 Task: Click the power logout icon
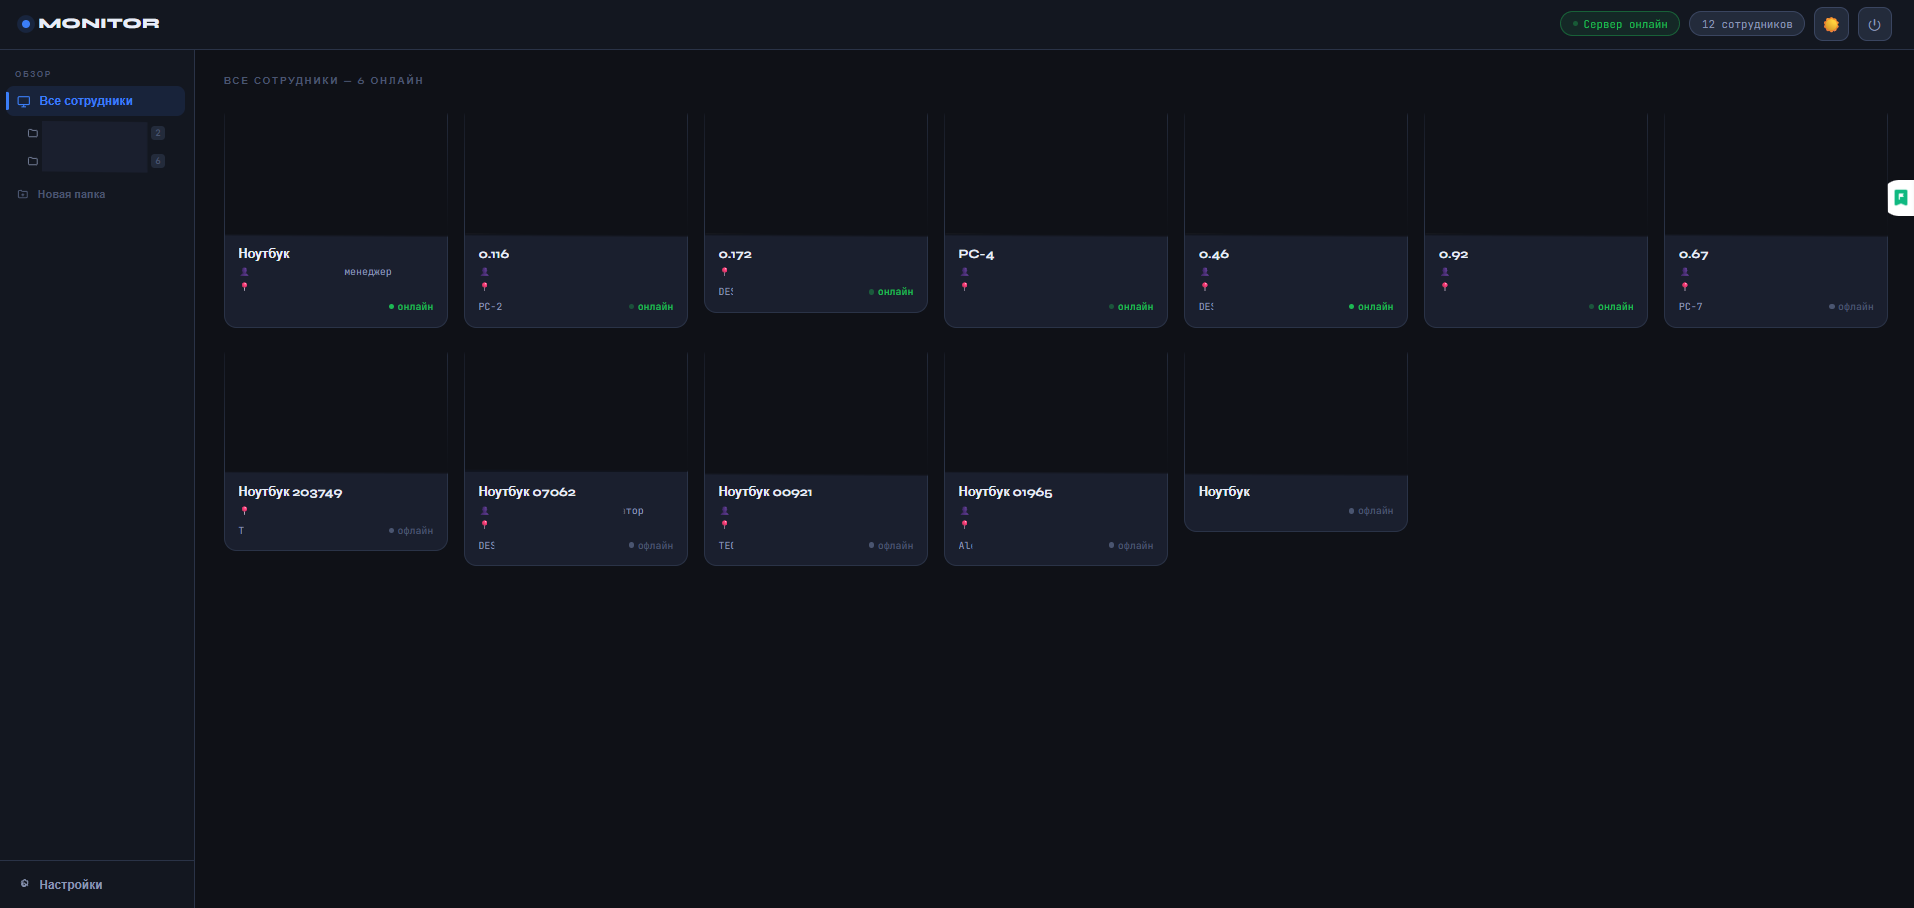[x=1875, y=24]
